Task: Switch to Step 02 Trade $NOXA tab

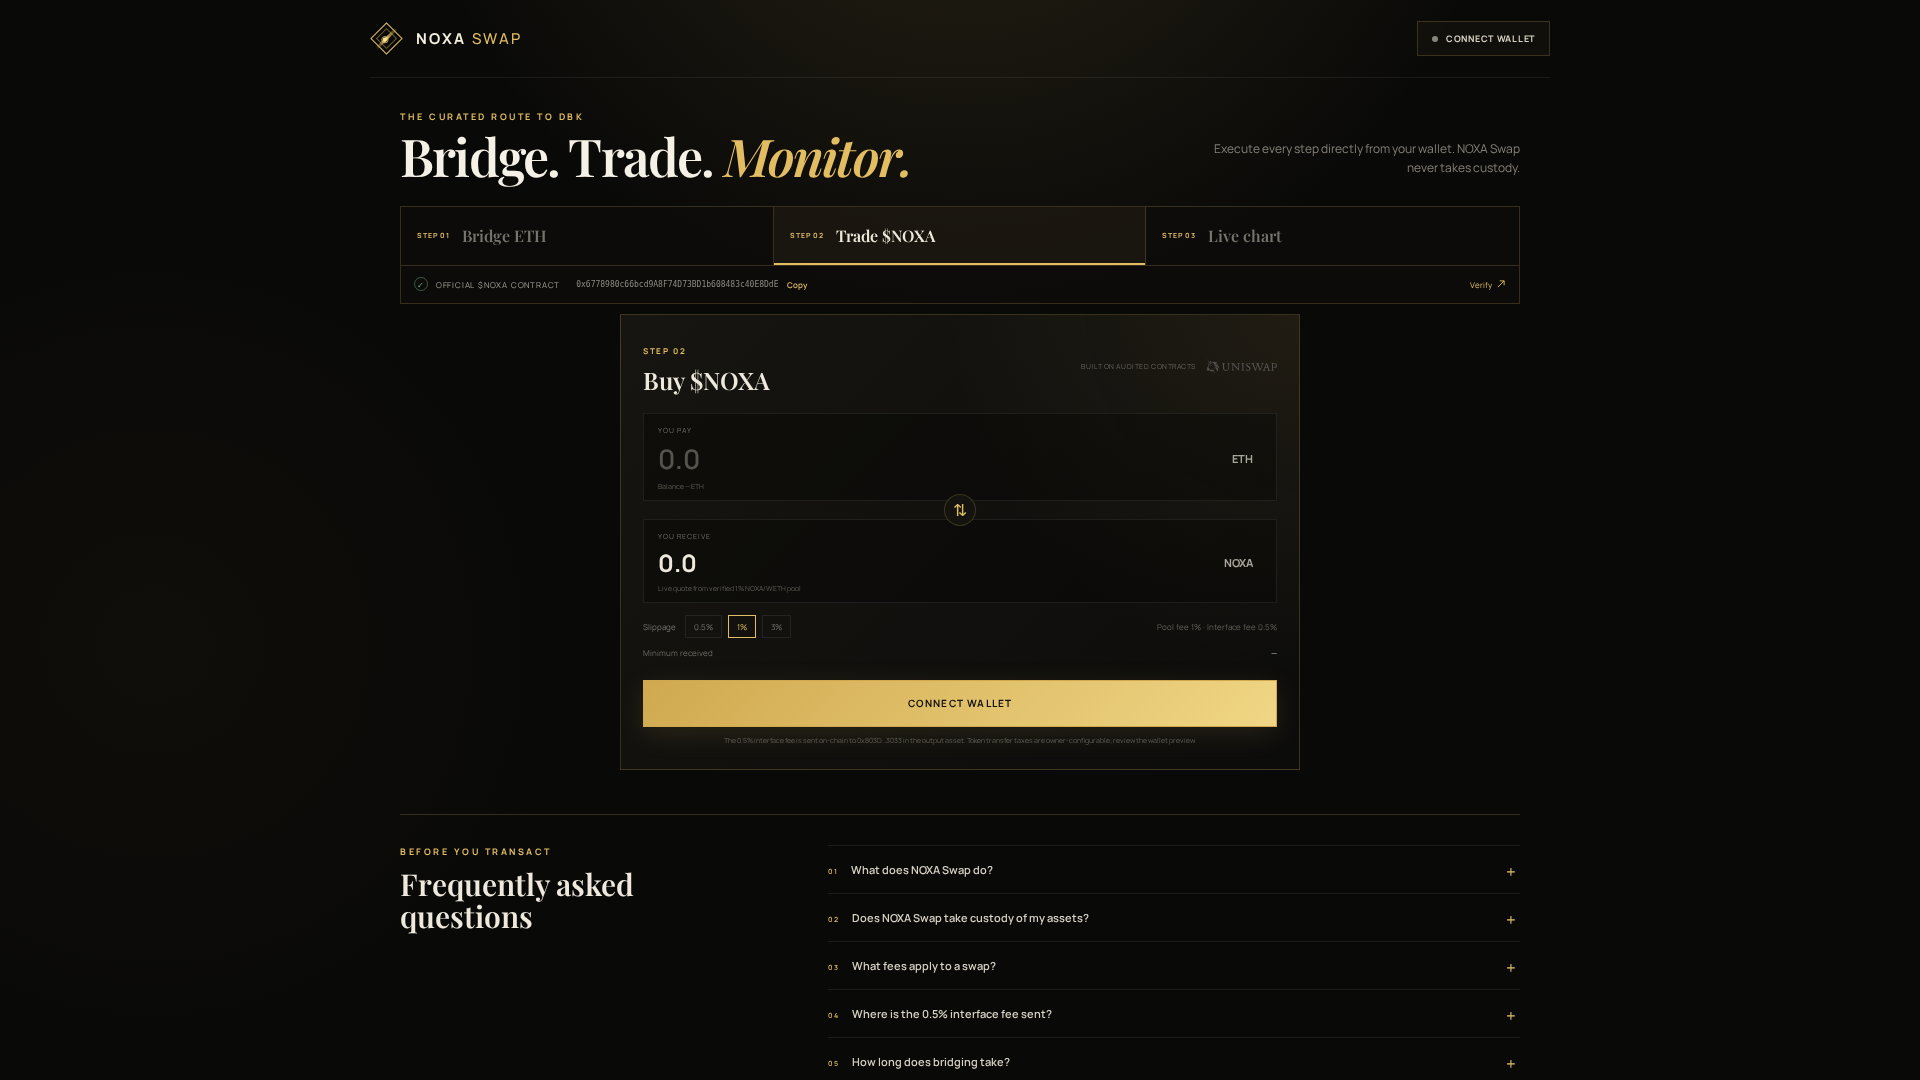Action: coord(959,236)
